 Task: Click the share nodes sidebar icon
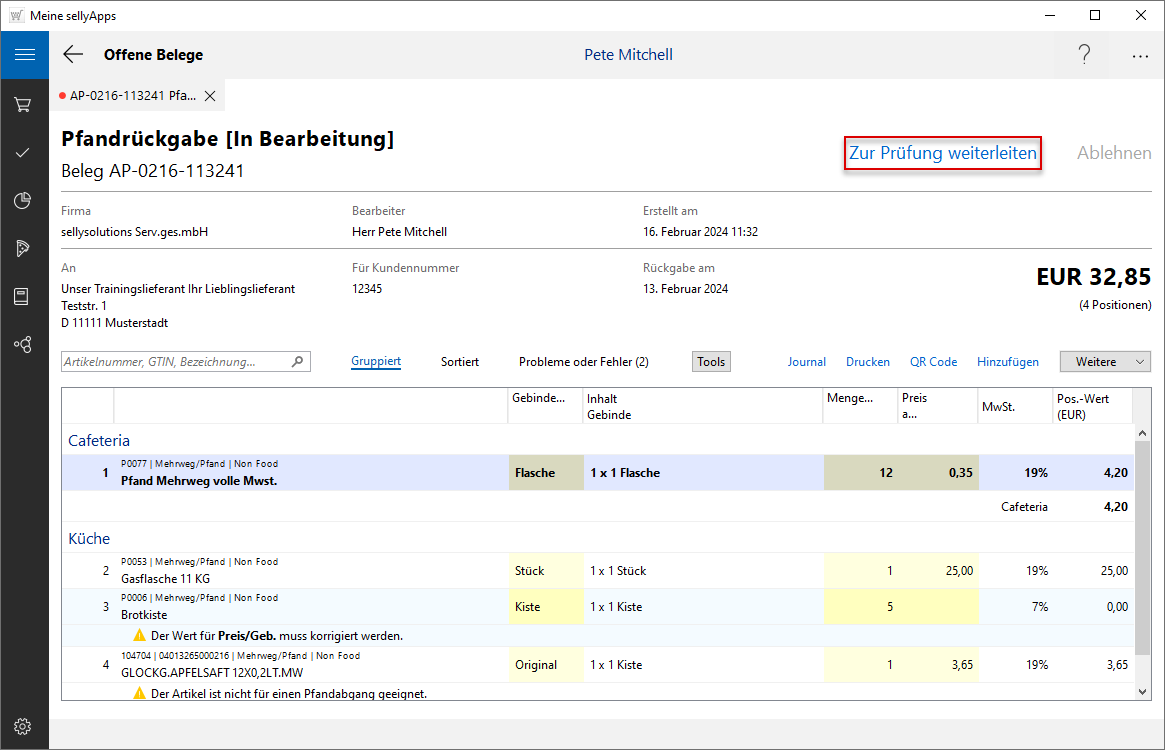(x=24, y=345)
